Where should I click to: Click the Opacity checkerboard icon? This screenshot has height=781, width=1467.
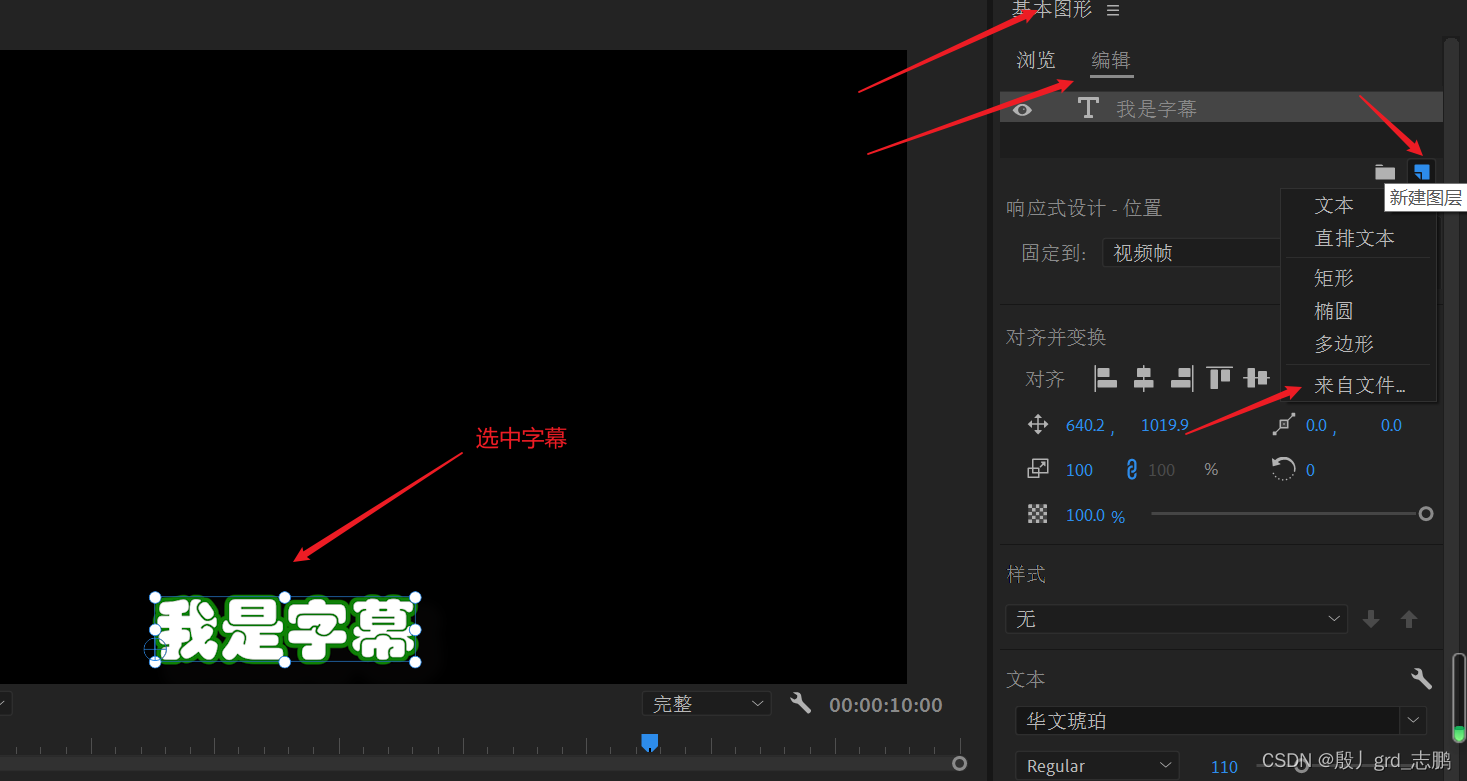(x=1038, y=514)
